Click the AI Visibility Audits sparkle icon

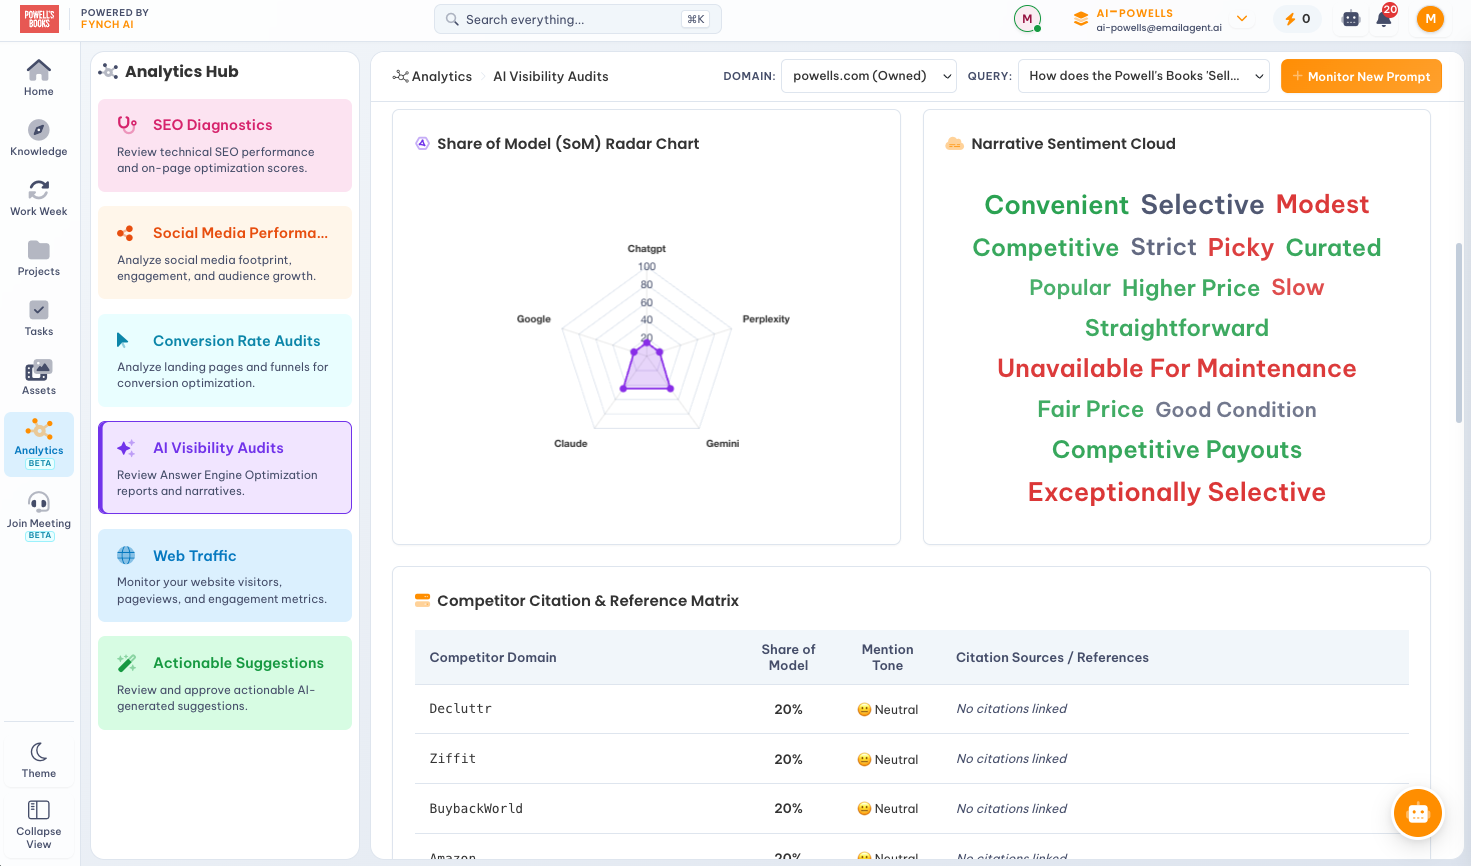(126, 448)
